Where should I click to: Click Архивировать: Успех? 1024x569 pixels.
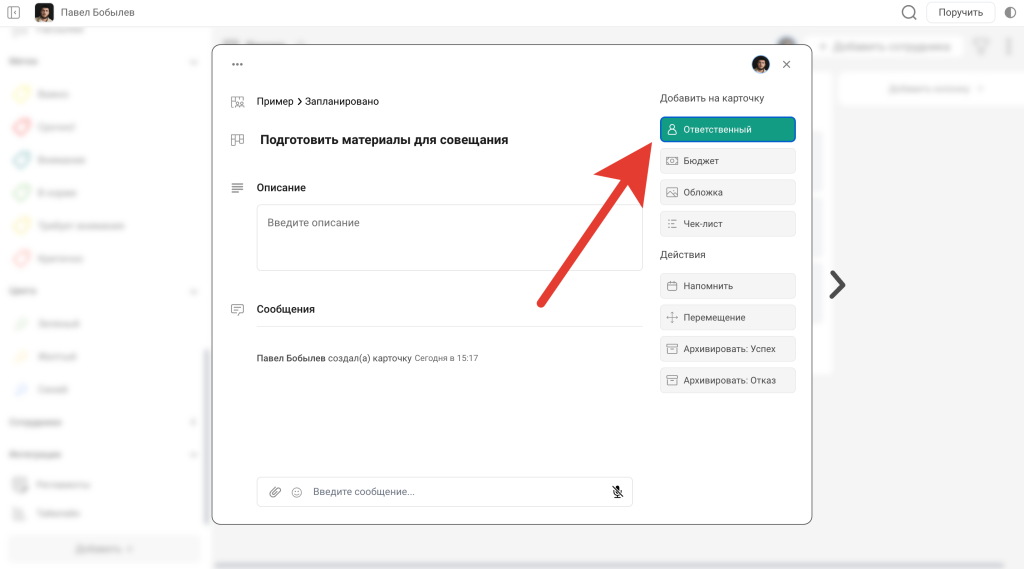(x=728, y=349)
